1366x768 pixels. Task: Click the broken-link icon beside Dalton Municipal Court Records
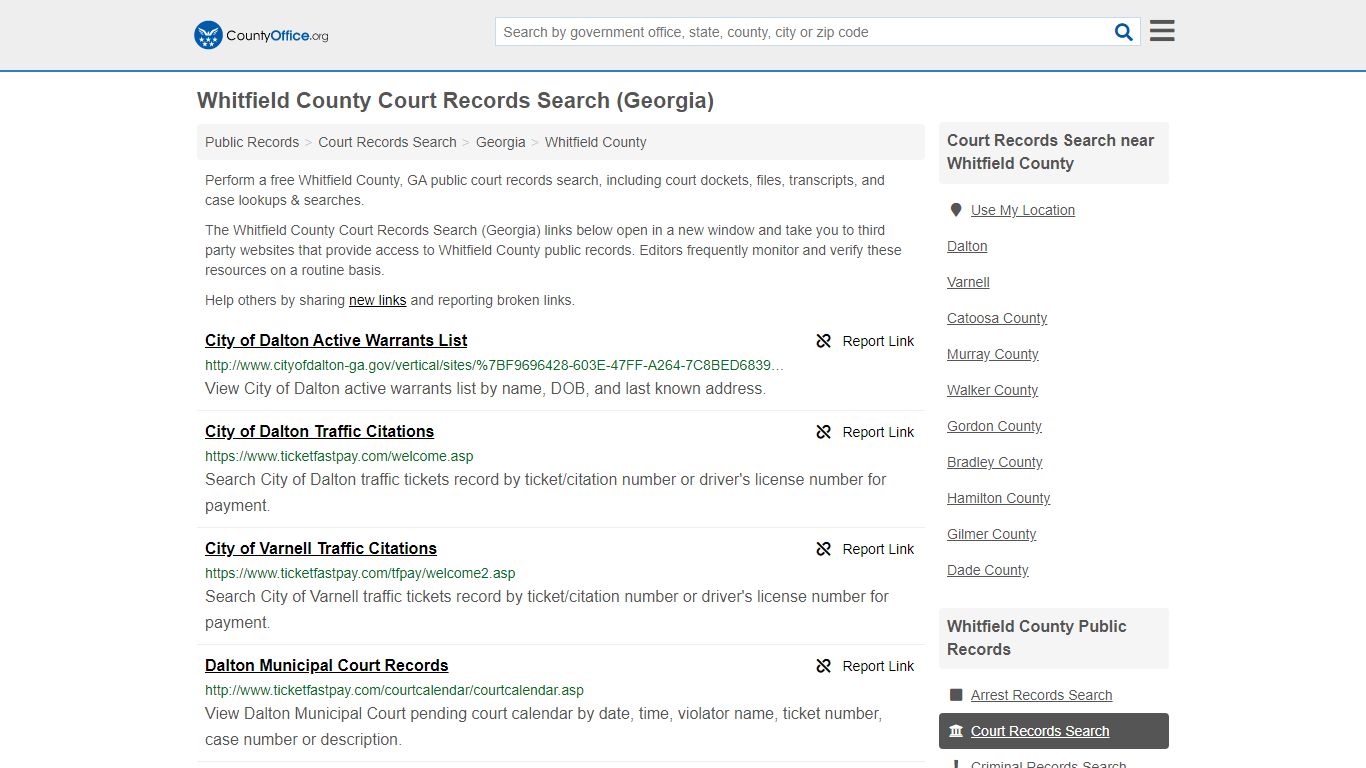point(824,666)
